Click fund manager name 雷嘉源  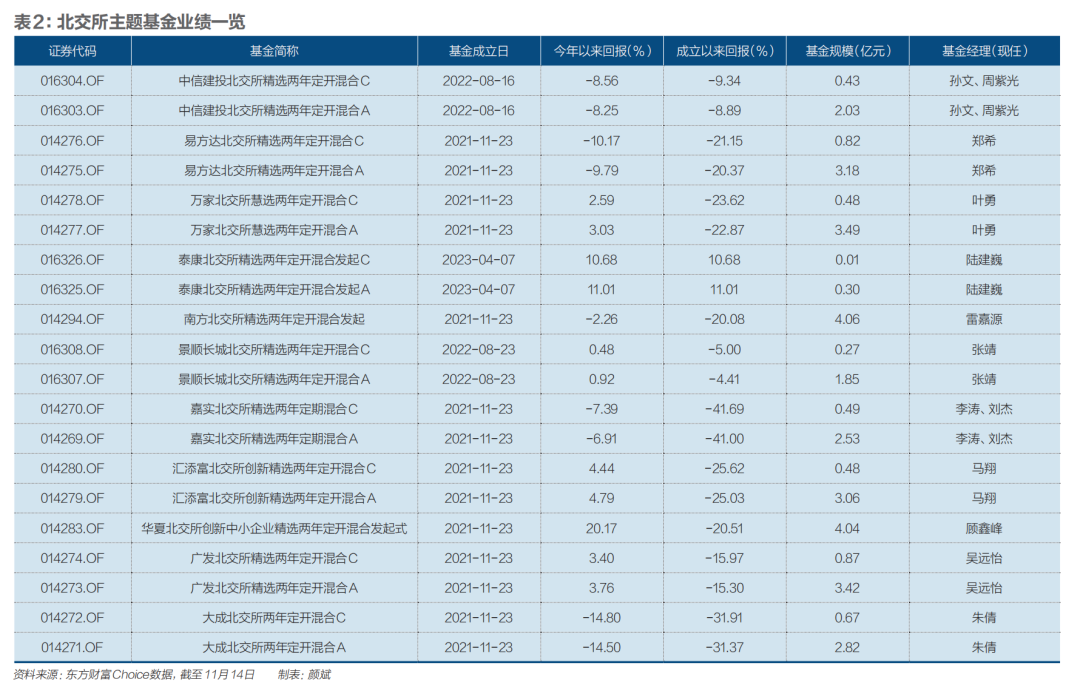984,320
